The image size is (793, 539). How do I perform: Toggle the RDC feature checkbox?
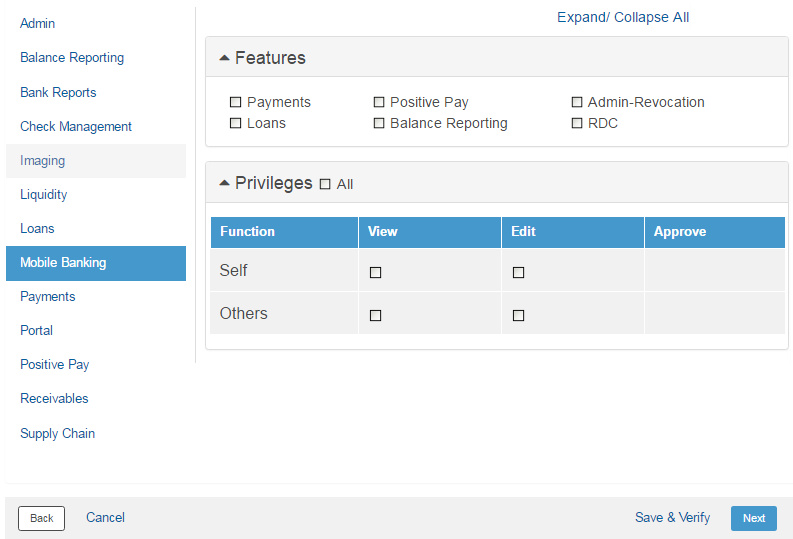tap(577, 123)
